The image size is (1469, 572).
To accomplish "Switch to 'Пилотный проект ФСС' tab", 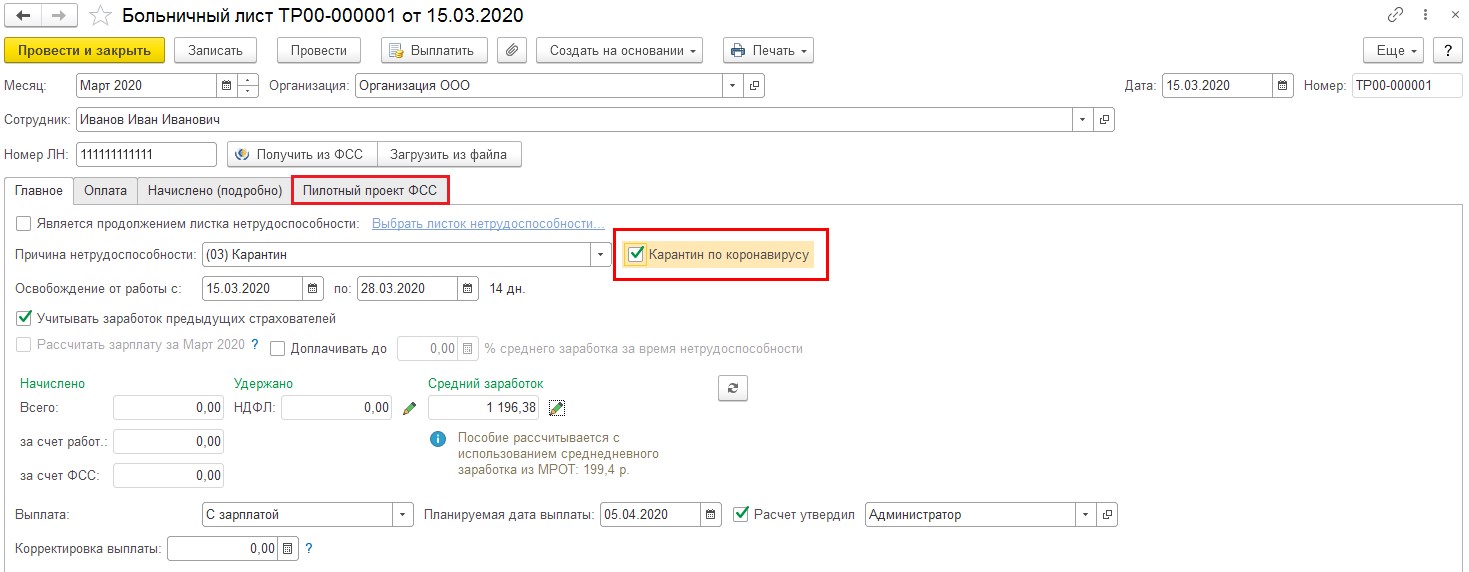I will coord(370,189).
